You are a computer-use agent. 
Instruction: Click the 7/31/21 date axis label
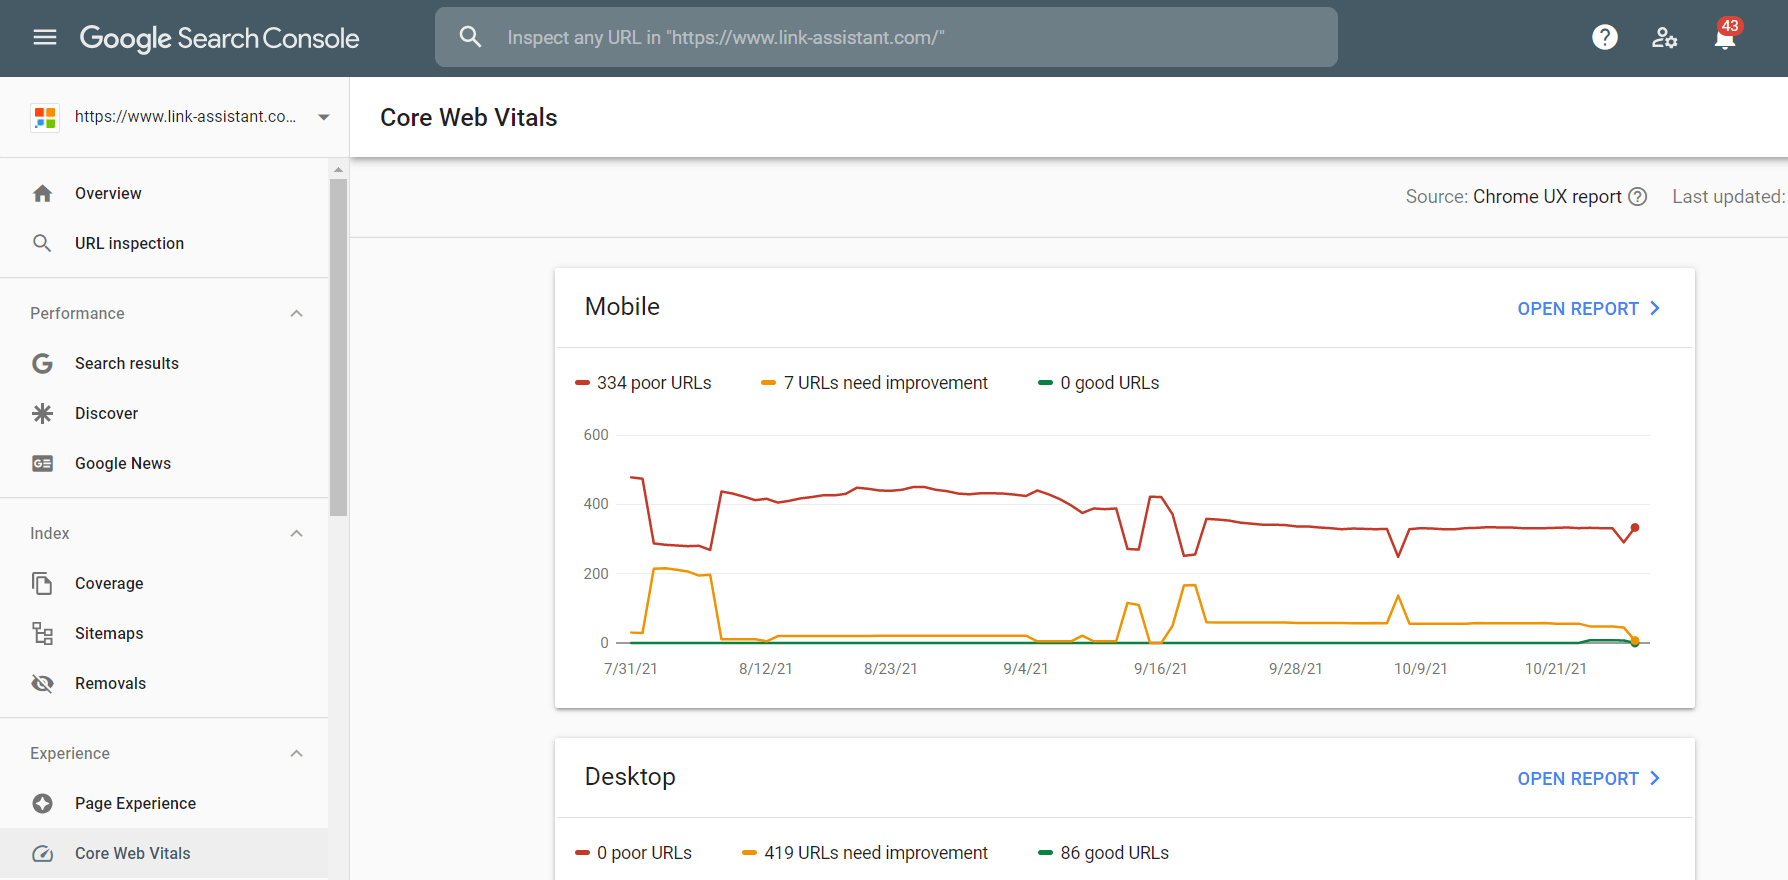pos(631,669)
